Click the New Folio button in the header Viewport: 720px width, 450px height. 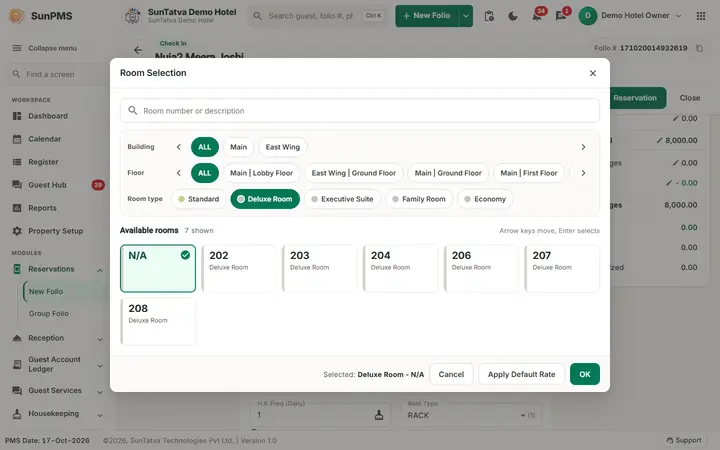click(x=427, y=16)
